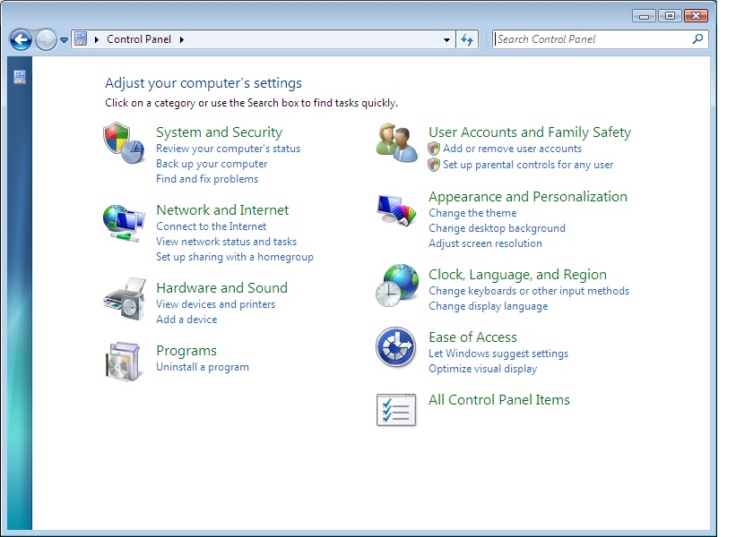Select Optimize visual display
Image resolution: width=753 pixels, height=537 pixels.
pyautogui.click(x=483, y=369)
